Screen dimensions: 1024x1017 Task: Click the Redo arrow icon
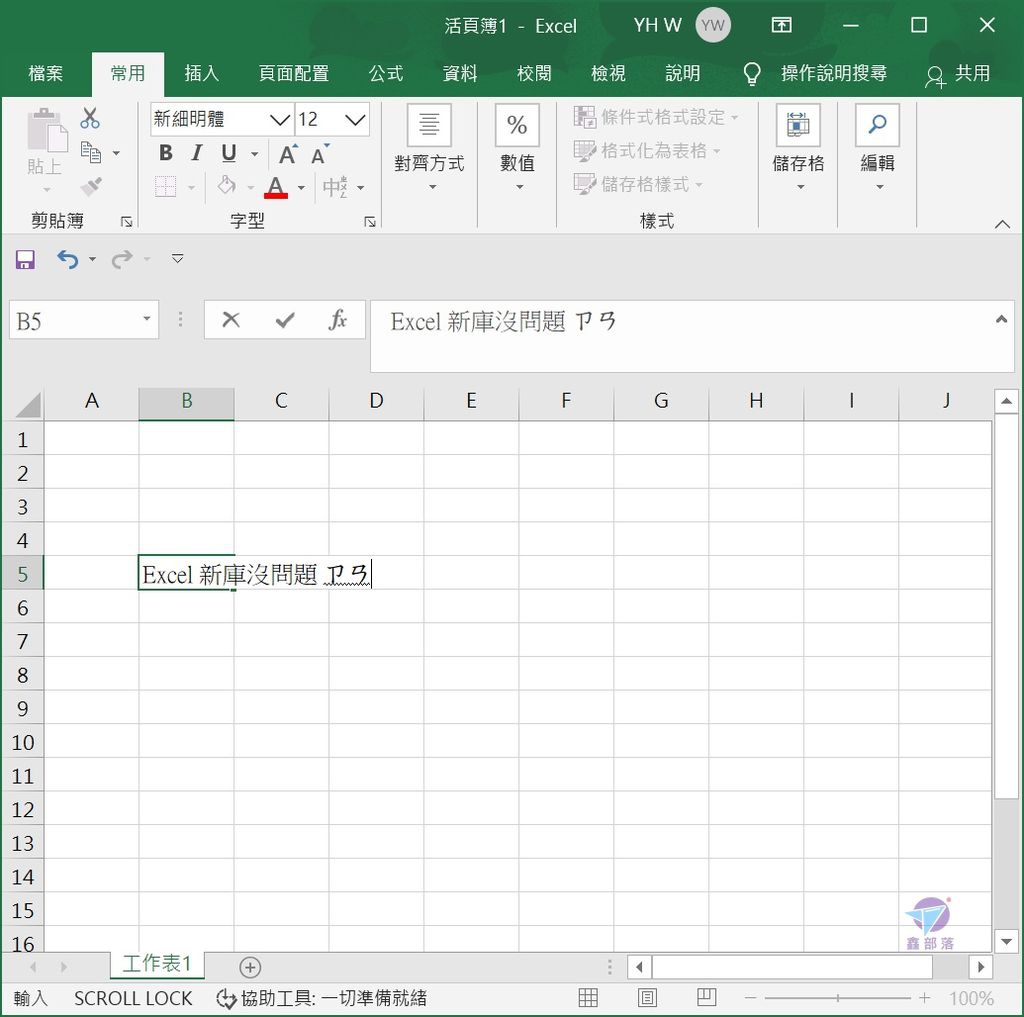[121, 259]
